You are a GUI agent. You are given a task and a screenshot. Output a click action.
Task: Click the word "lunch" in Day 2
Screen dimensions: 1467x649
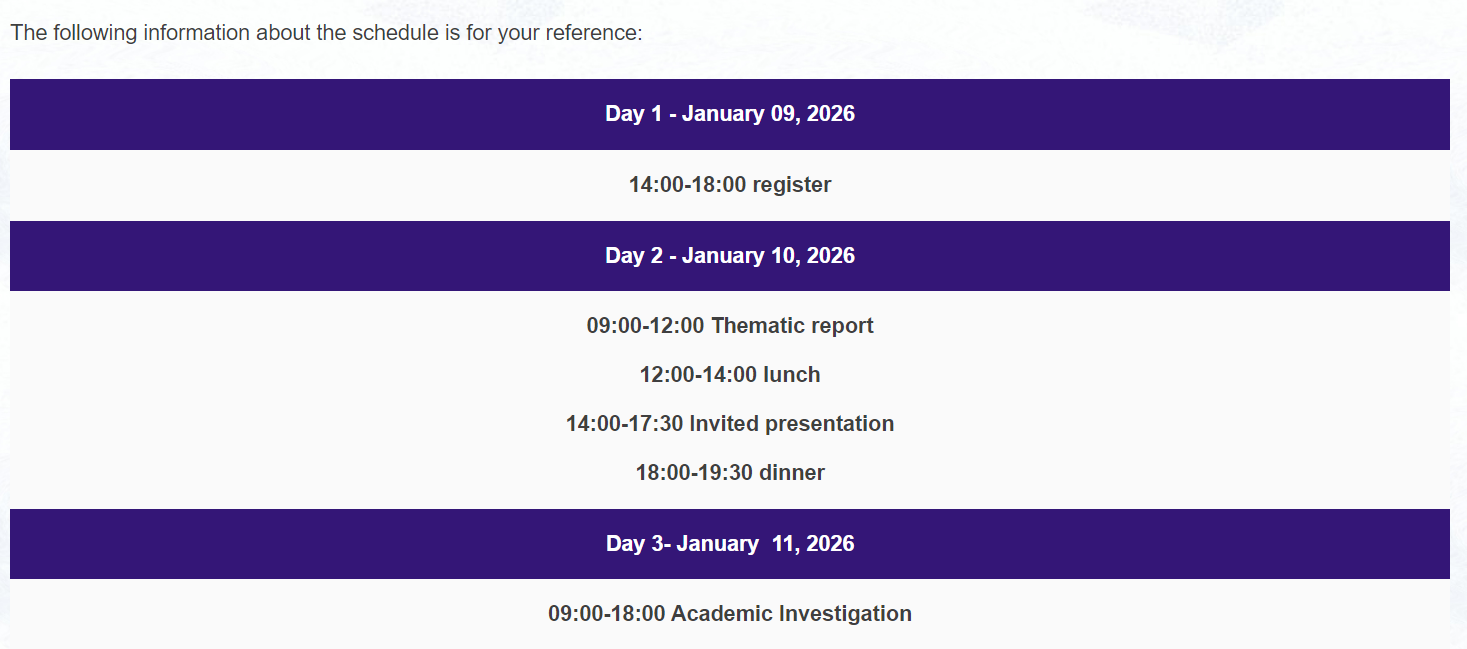792,375
